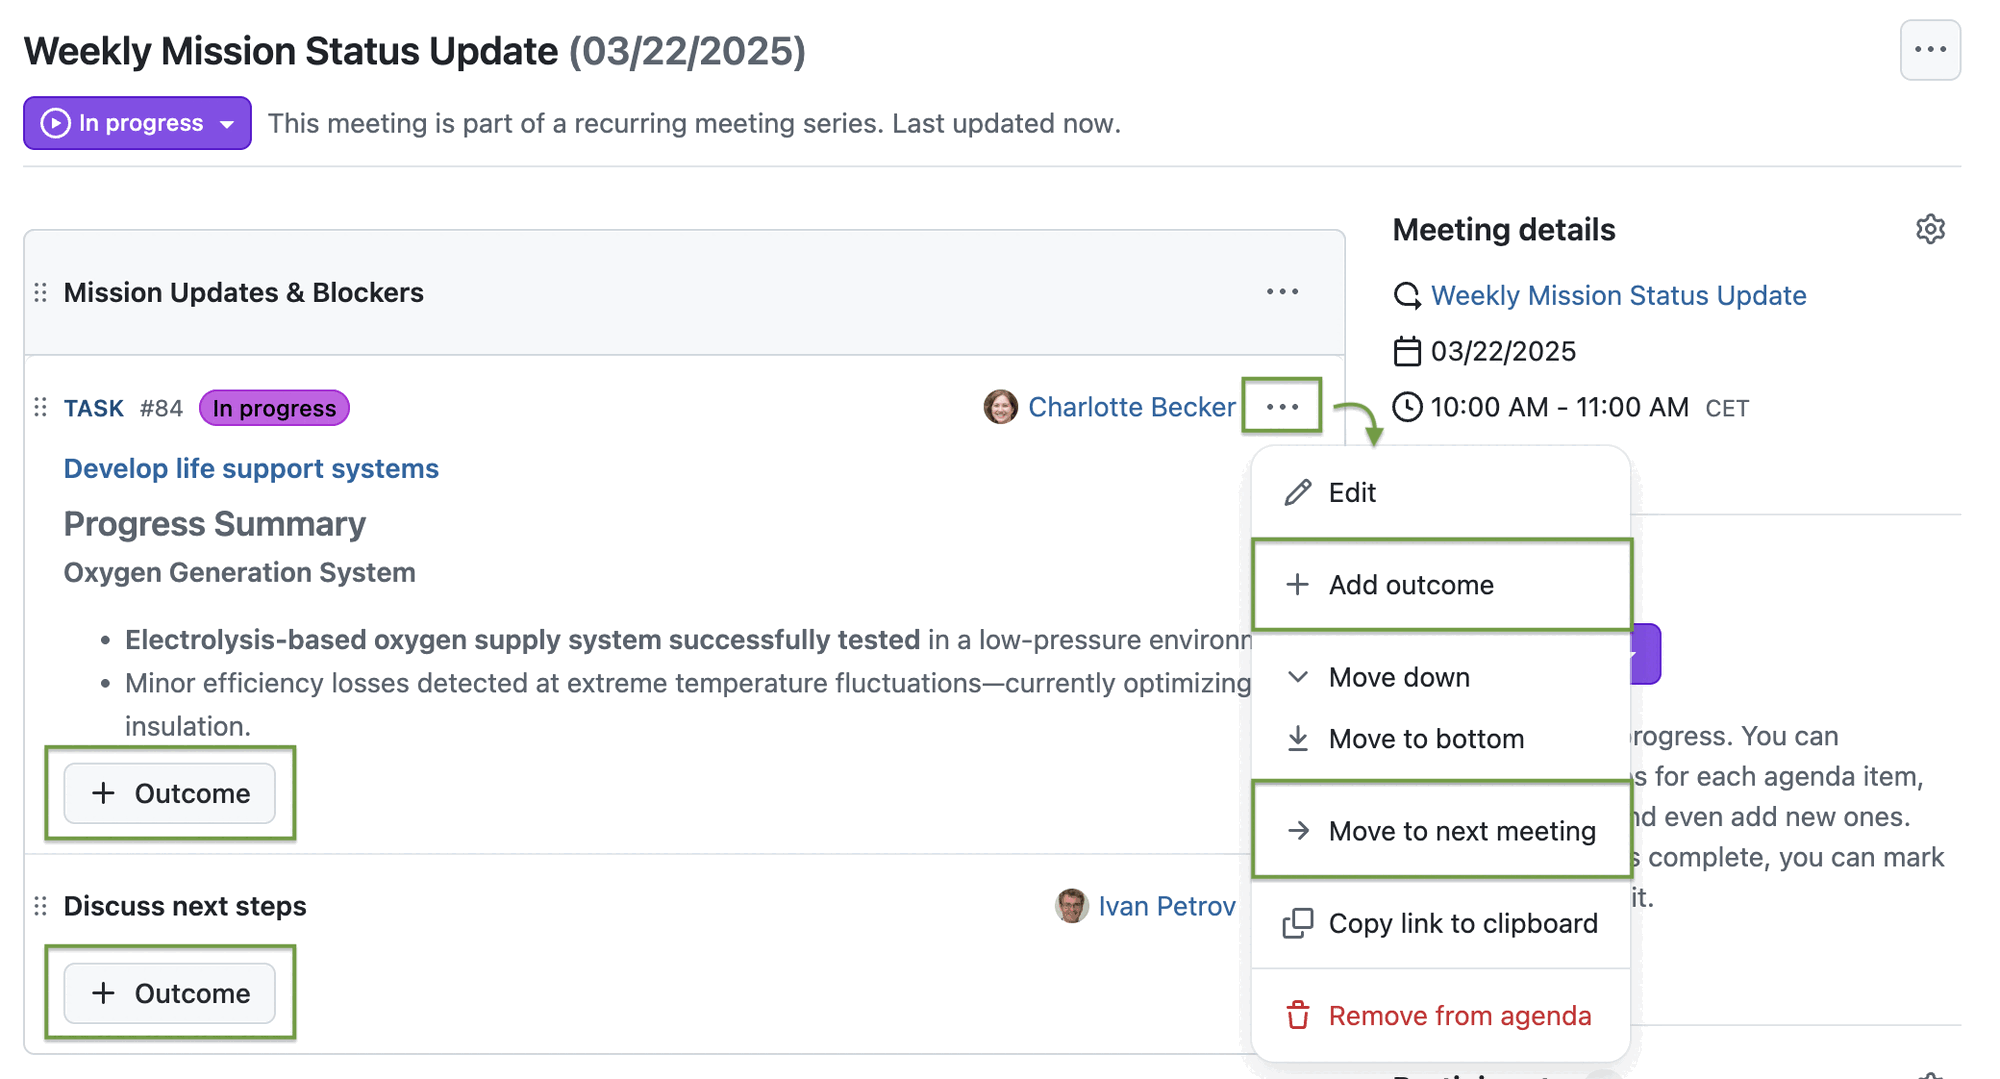Open the Develop life support systems task
The width and height of the screenshot is (2000, 1079).
point(251,468)
